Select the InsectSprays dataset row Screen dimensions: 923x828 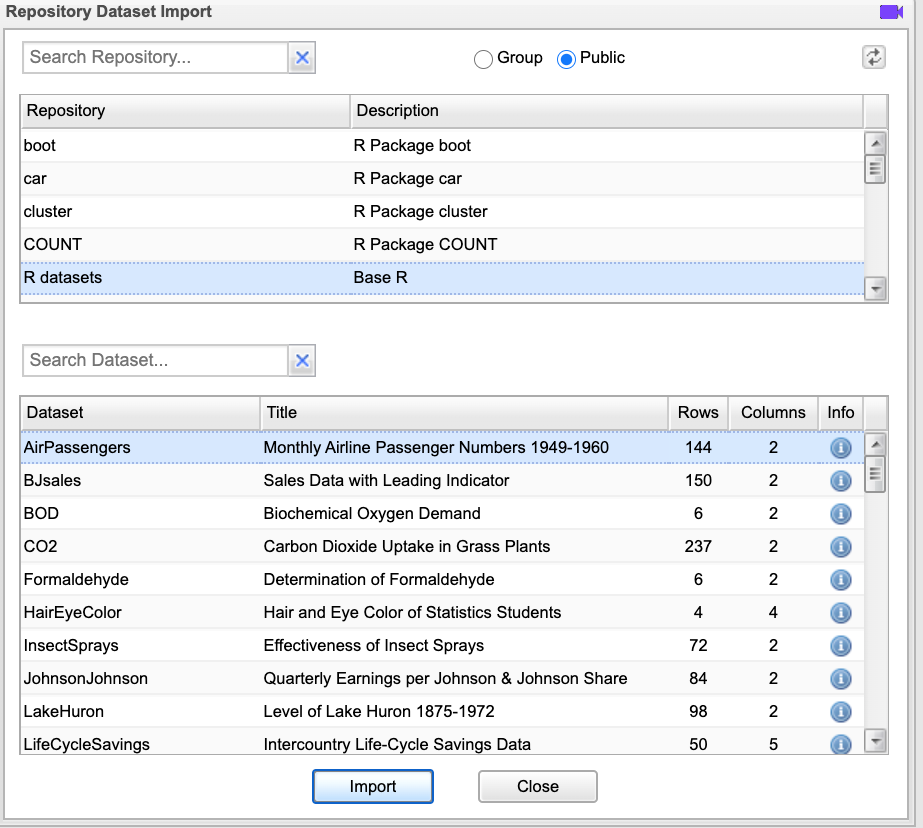(443, 646)
